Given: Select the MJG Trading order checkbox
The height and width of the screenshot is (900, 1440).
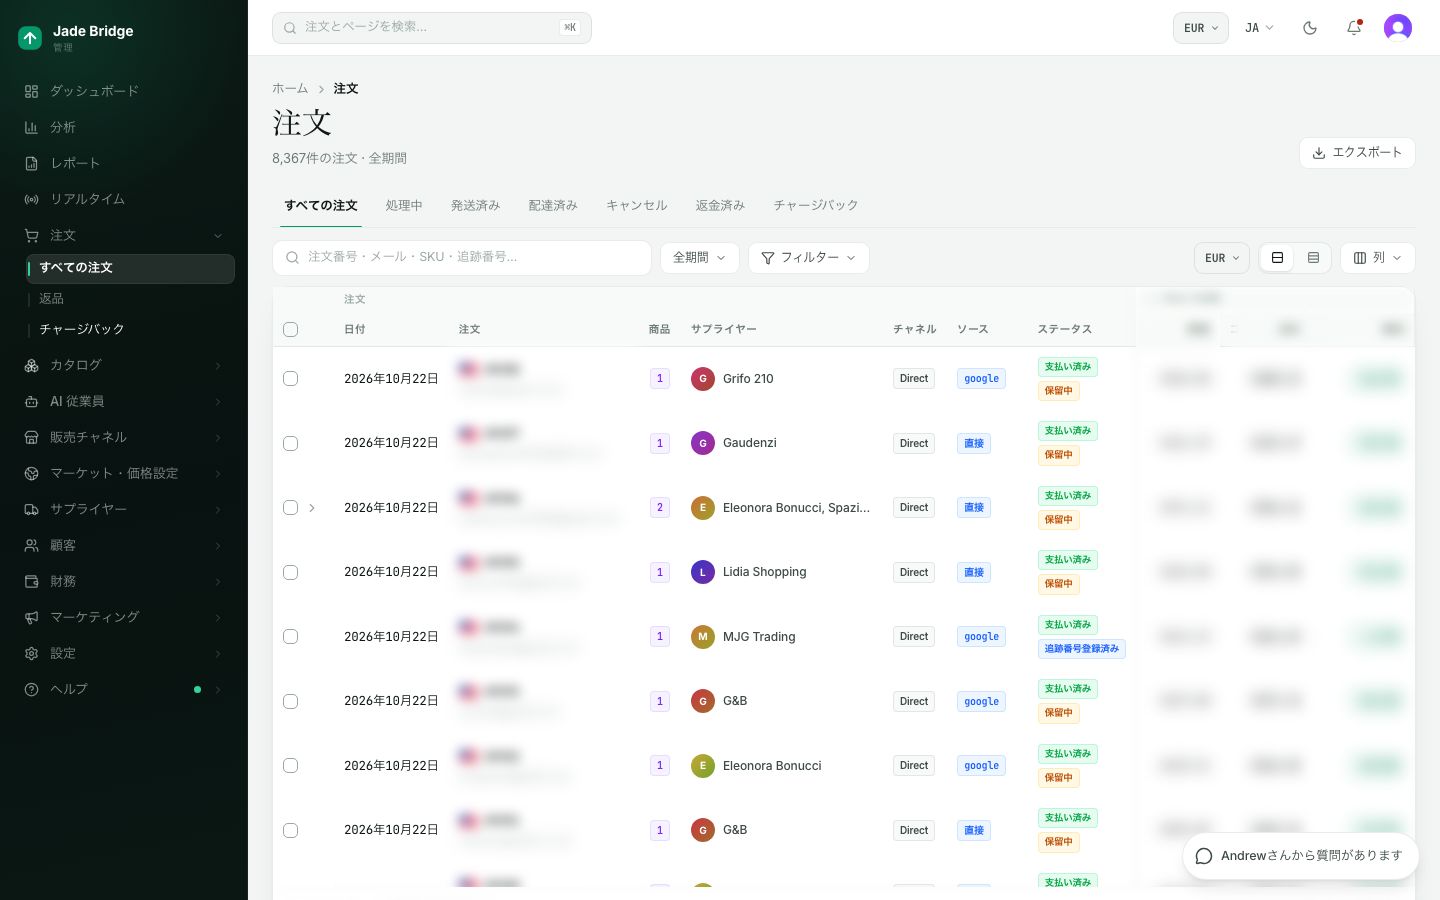Looking at the screenshot, I should point(291,636).
